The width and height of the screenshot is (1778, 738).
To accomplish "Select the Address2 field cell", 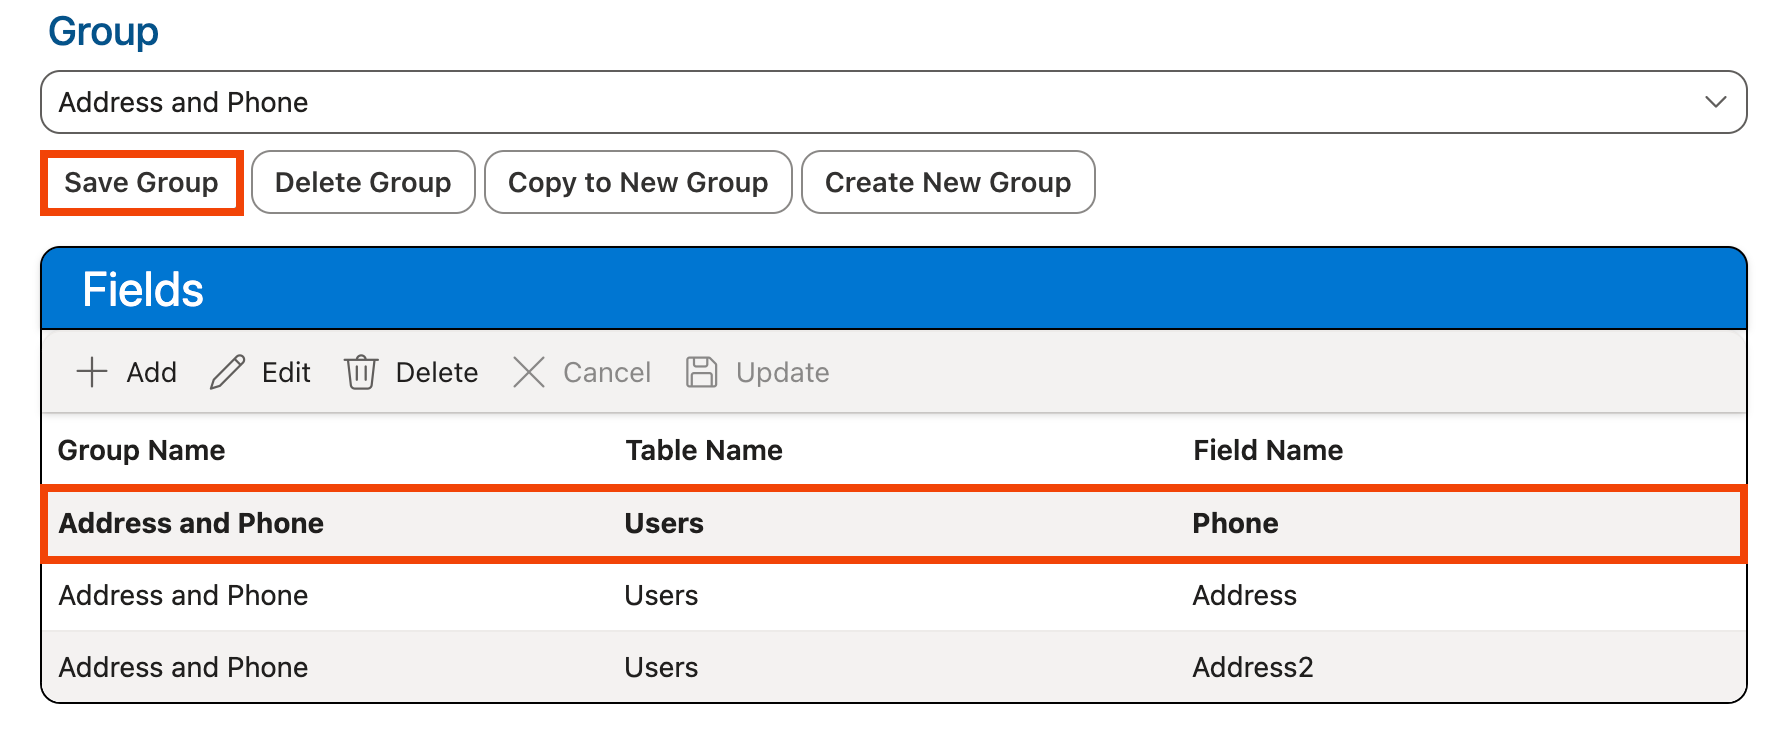I will pyautogui.click(x=1252, y=667).
